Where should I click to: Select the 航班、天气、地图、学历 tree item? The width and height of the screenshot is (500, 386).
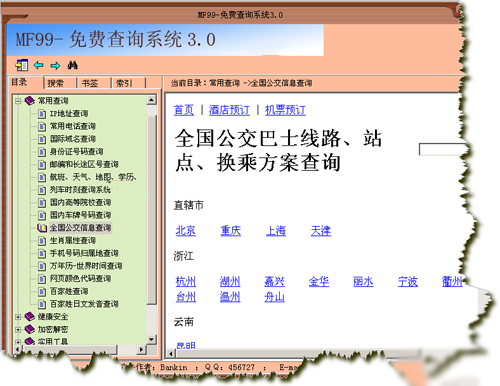point(93,177)
